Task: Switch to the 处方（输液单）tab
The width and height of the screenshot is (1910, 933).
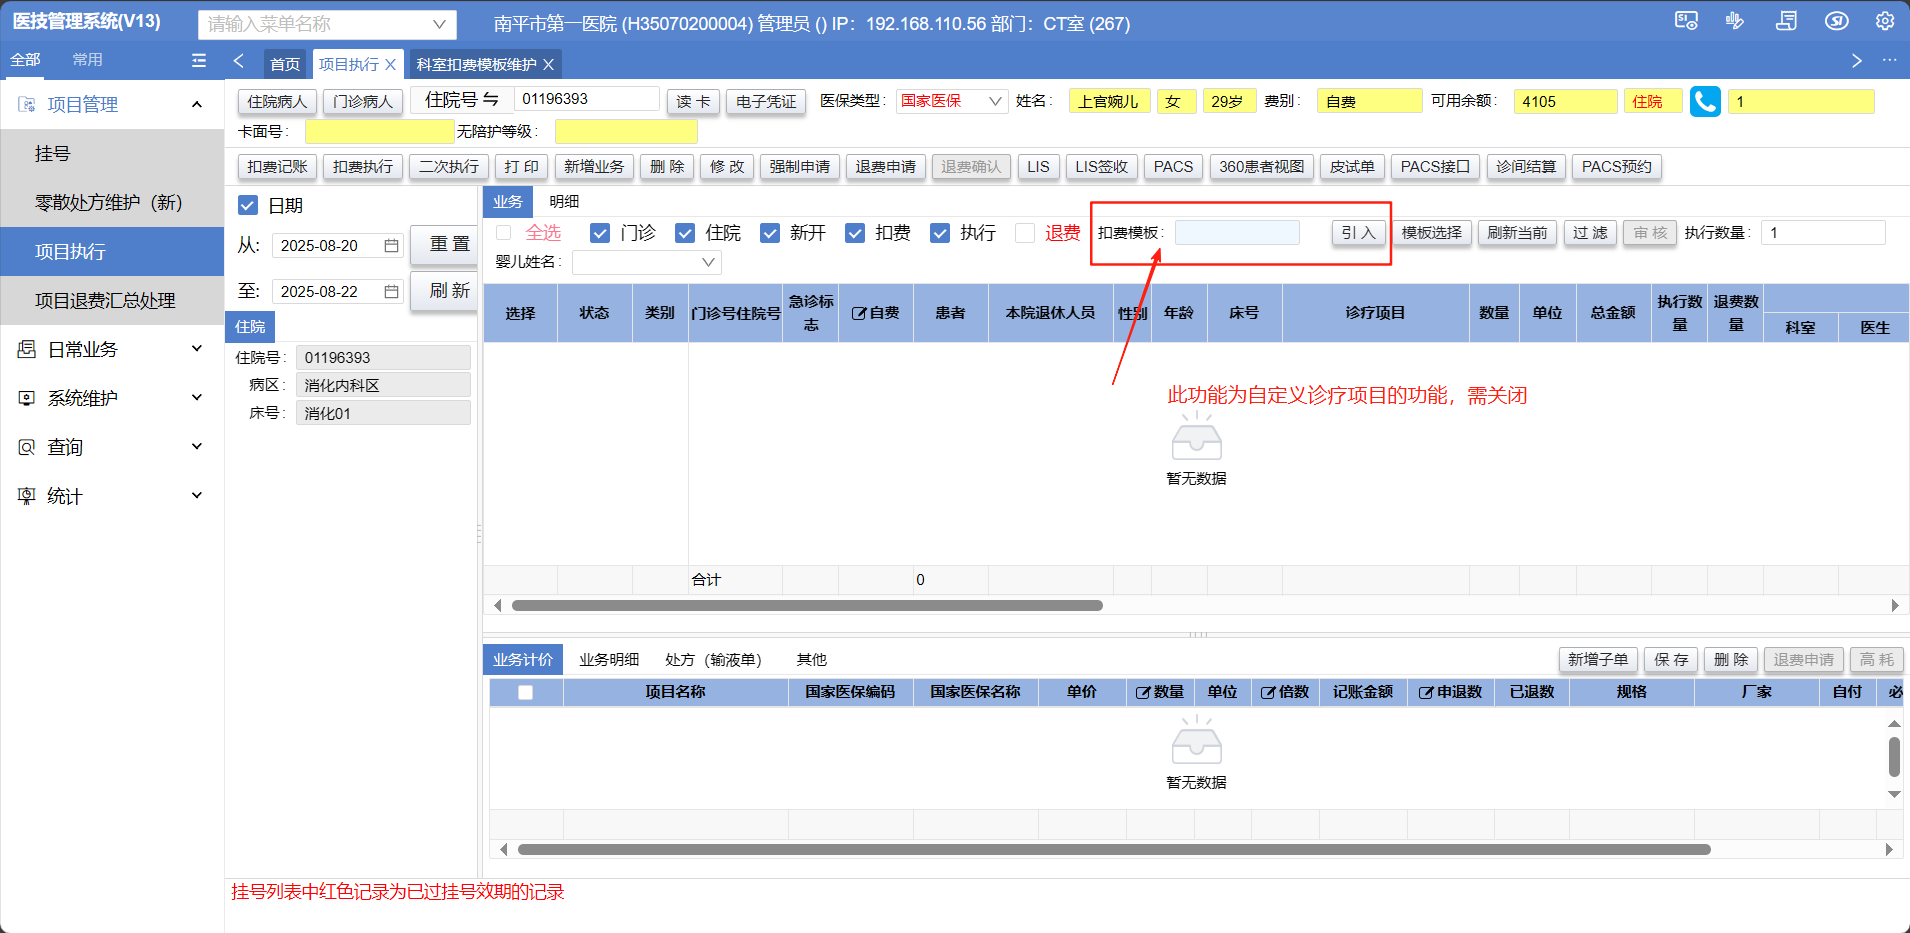Action: 713,660
